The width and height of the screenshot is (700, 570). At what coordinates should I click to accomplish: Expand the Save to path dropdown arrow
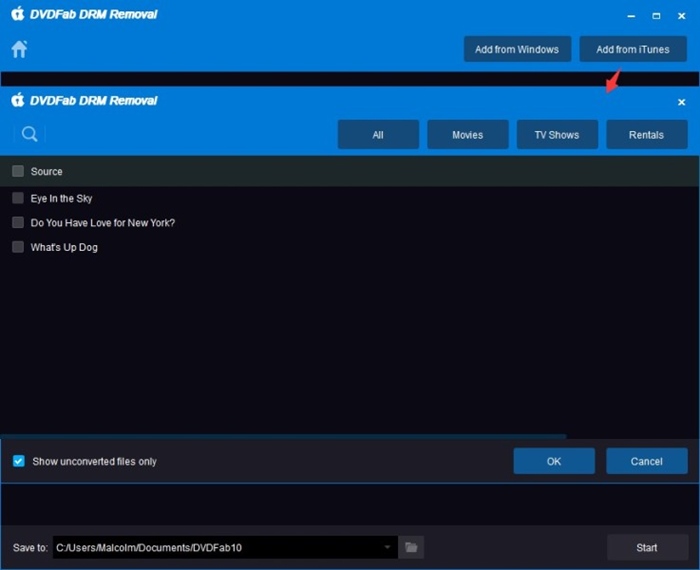pyautogui.click(x=387, y=547)
